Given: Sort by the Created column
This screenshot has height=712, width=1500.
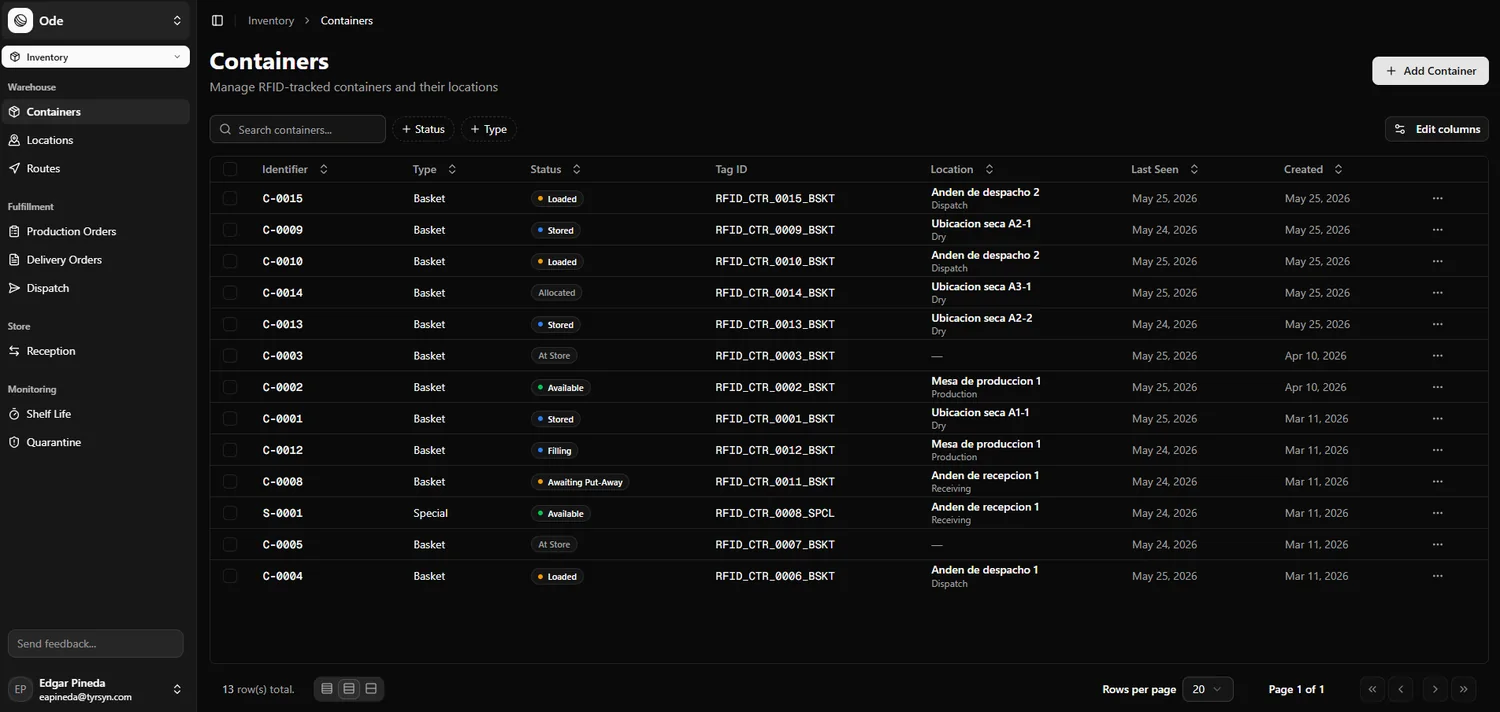Looking at the screenshot, I should [x=1313, y=169].
